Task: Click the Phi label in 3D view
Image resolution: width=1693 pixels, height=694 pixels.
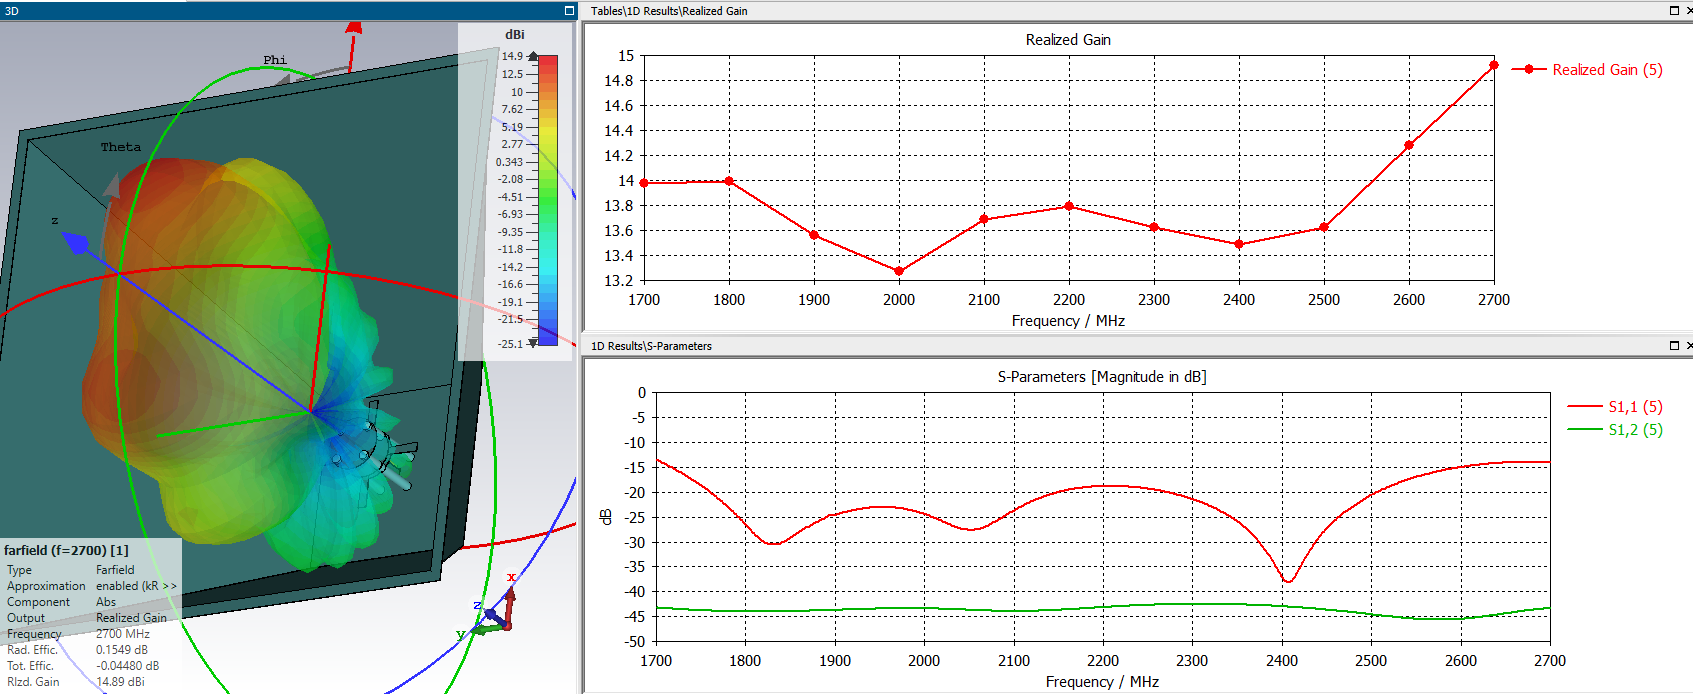Action: tap(275, 60)
